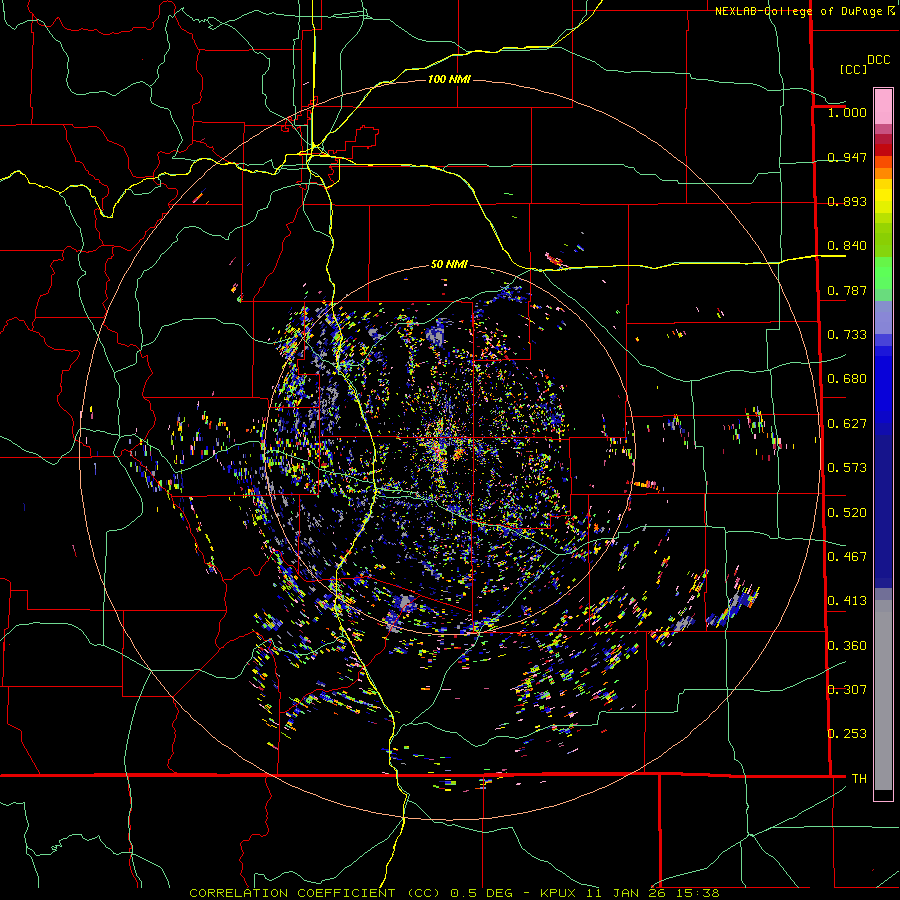Click the 1.000 scale value

pos(847,112)
